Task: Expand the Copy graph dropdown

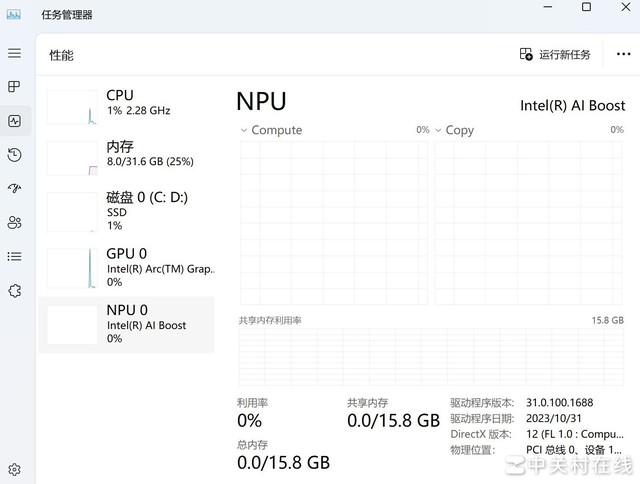Action: point(438,131)
